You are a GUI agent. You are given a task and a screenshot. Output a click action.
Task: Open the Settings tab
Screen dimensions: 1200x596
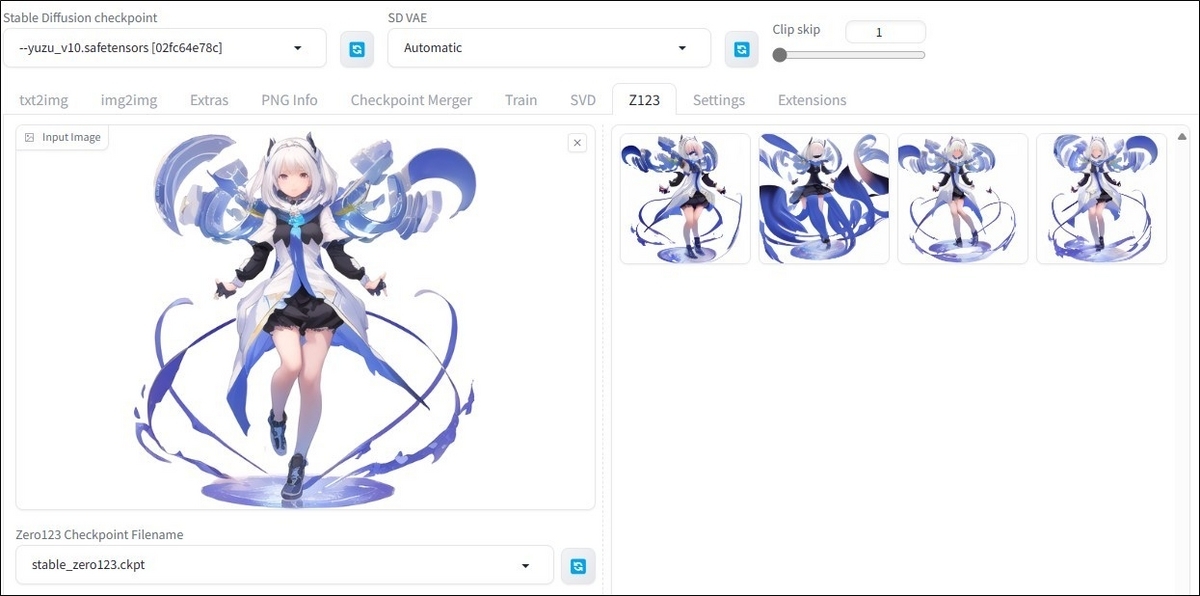pyautogui.click(x=719, y=100)
